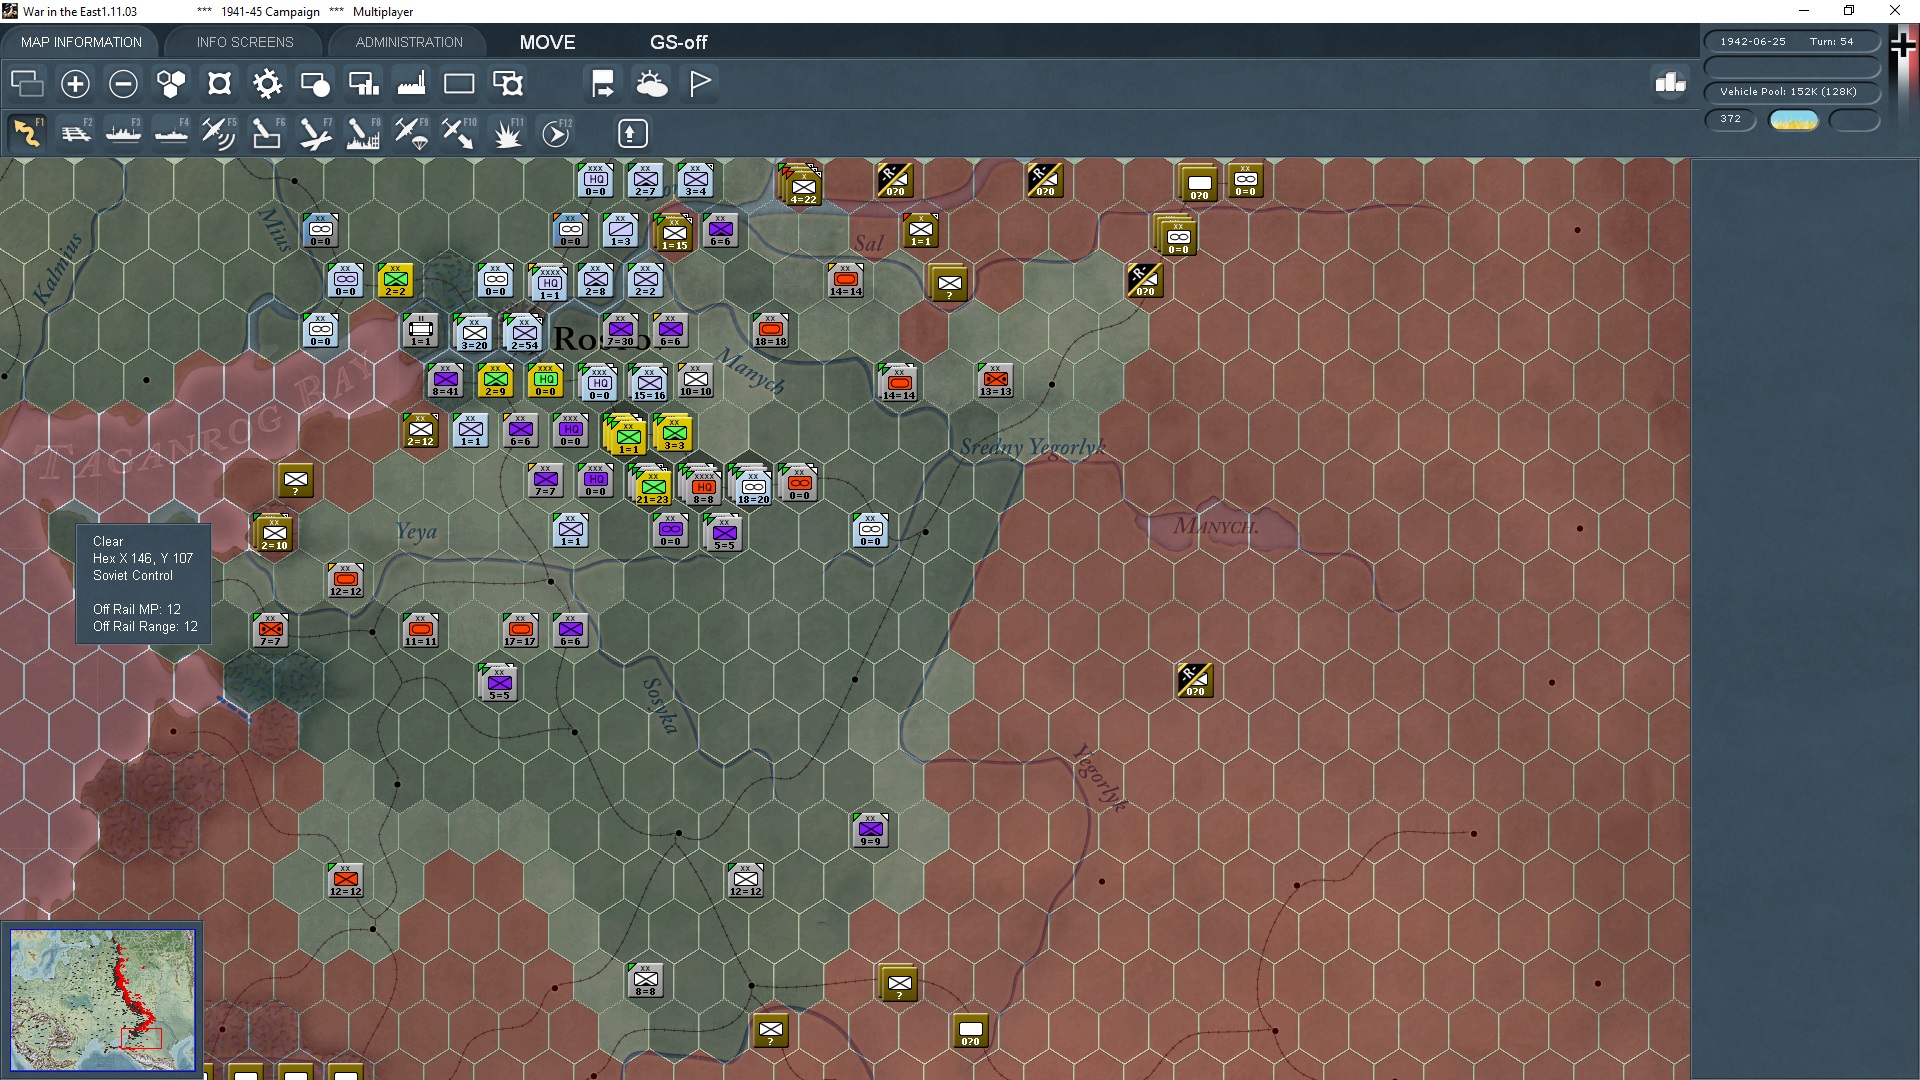This screenshot has width=1920, height=1080.
Task: Click the square fort level icon
Action: point(219,84)
